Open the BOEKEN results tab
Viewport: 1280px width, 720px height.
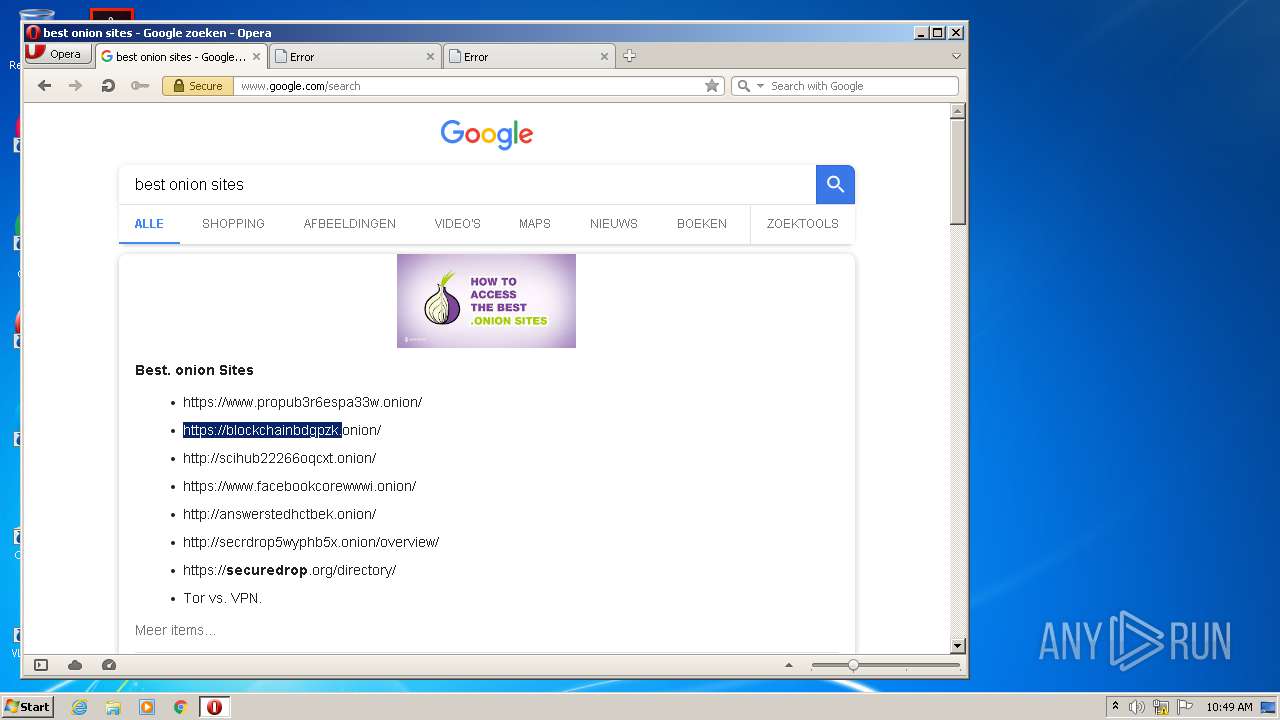coord(701,224)
